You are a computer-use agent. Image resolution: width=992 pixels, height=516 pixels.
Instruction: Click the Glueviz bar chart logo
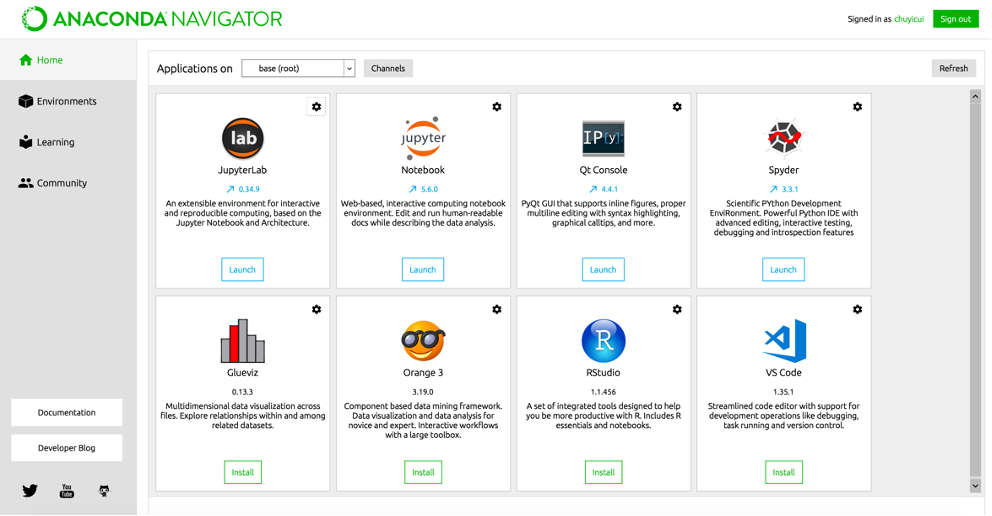(x=243, y=340)
